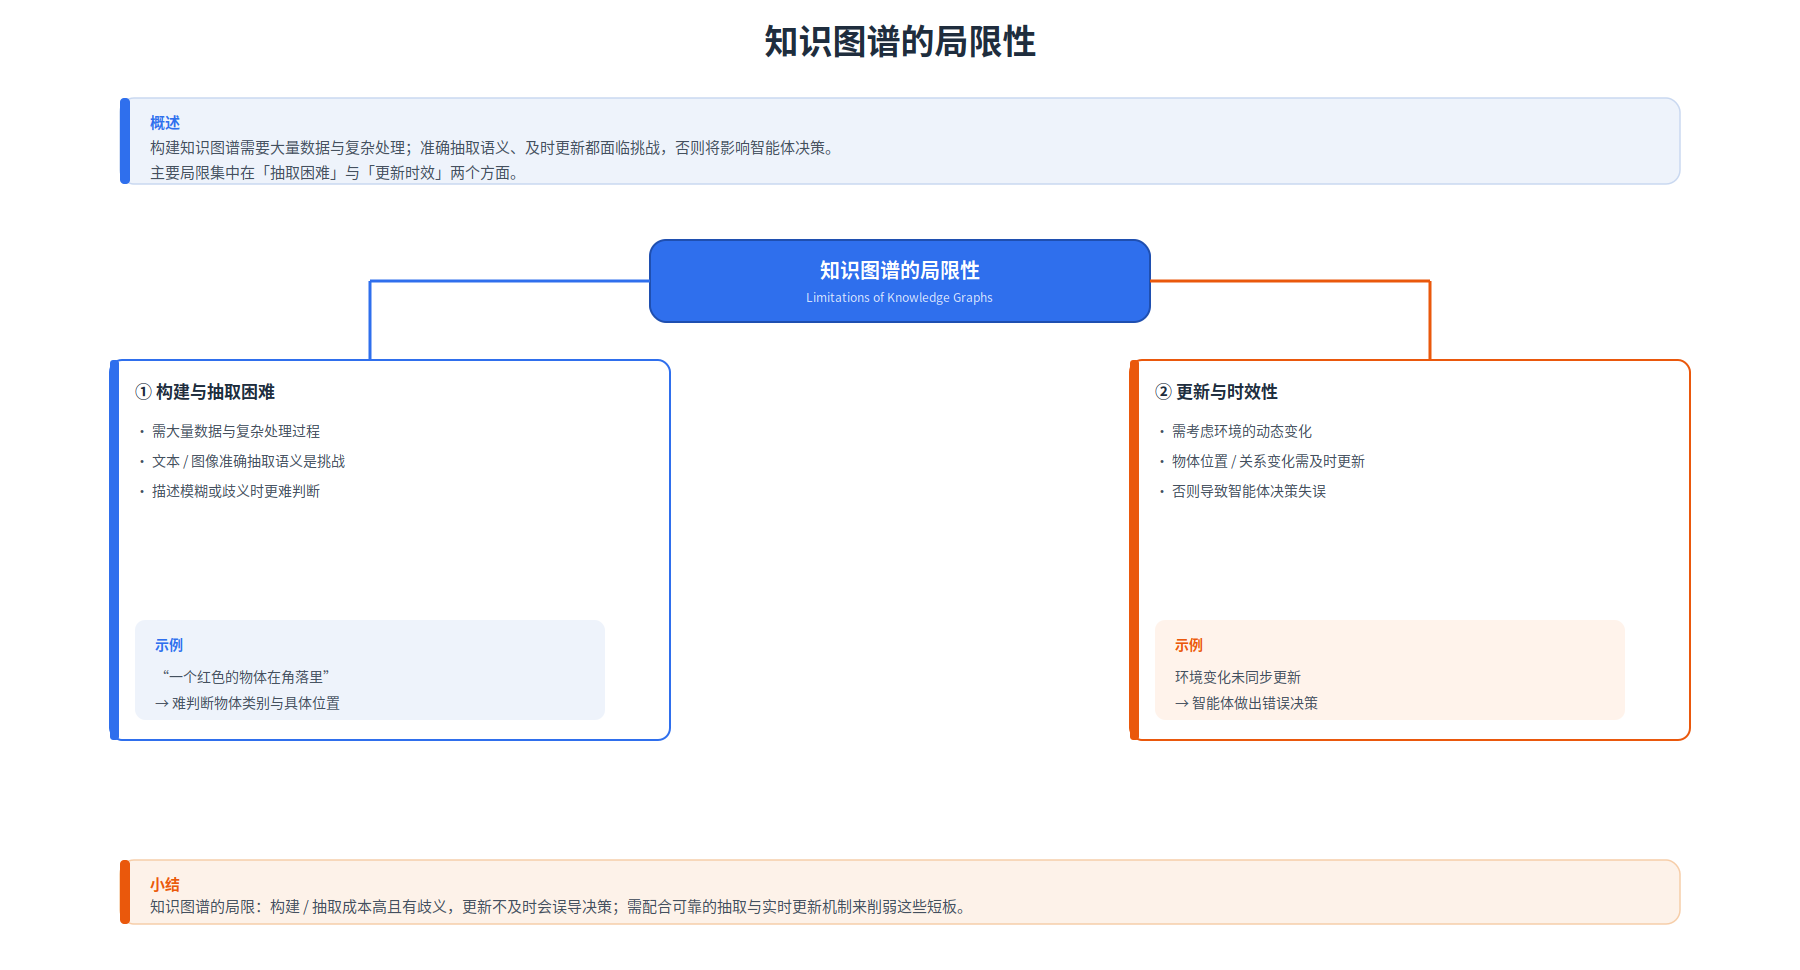Screen dimensions: 1800x970
Task: Click the 小结 heading label
Action: coord(165,884)
